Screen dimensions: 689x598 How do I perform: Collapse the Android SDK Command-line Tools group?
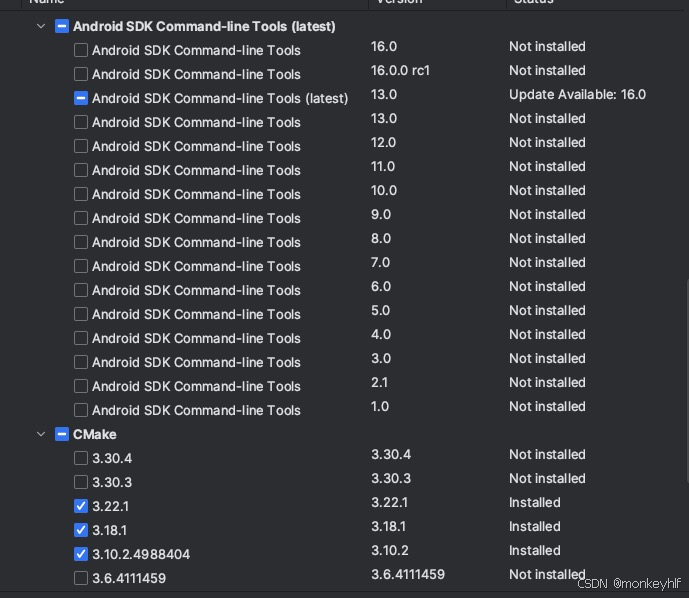(41, 26)
